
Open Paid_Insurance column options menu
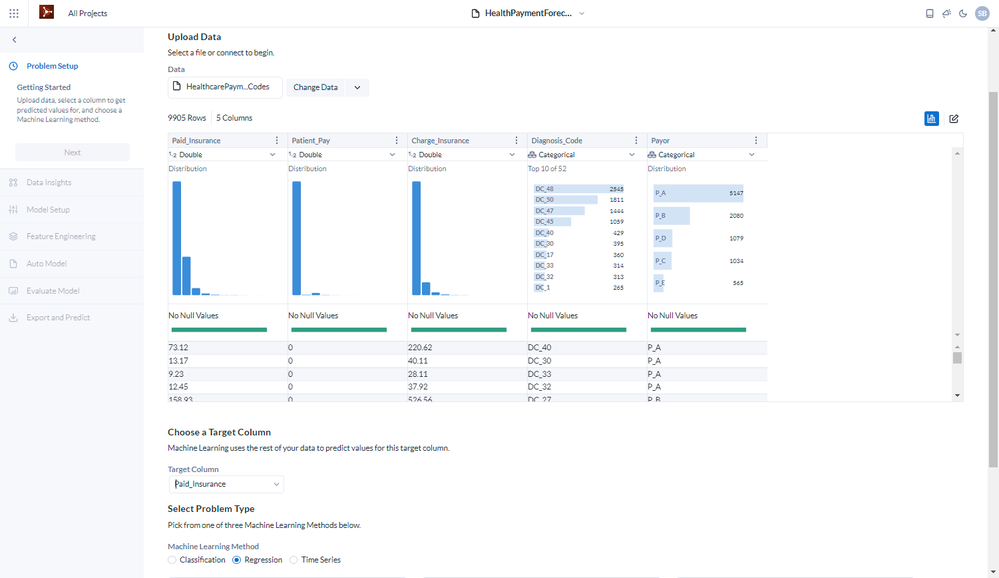277,140
